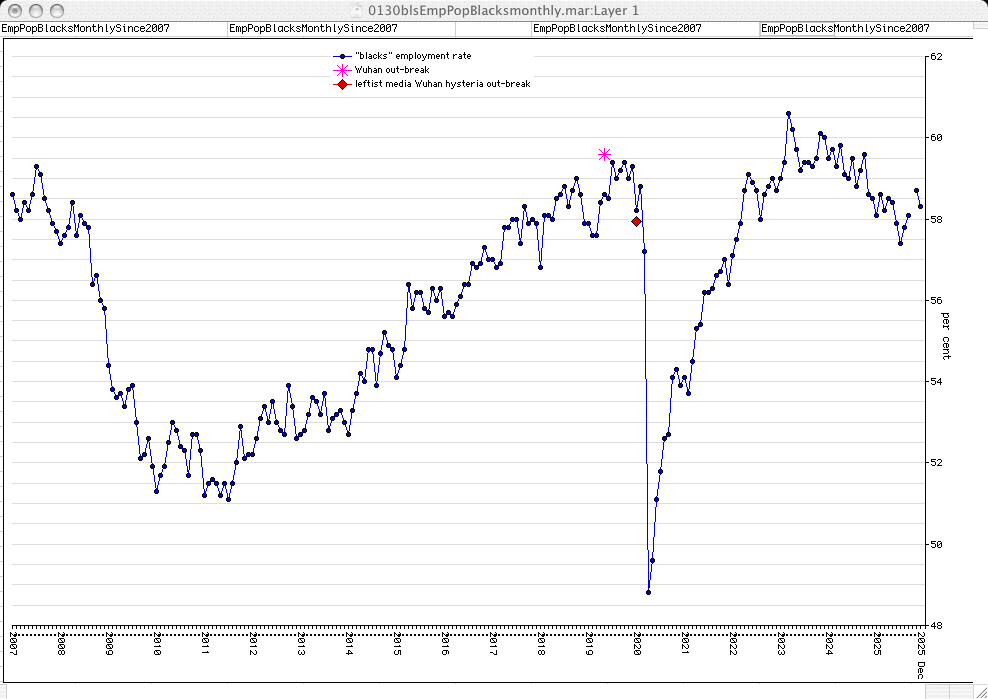Close the chart window

[13, 10]
